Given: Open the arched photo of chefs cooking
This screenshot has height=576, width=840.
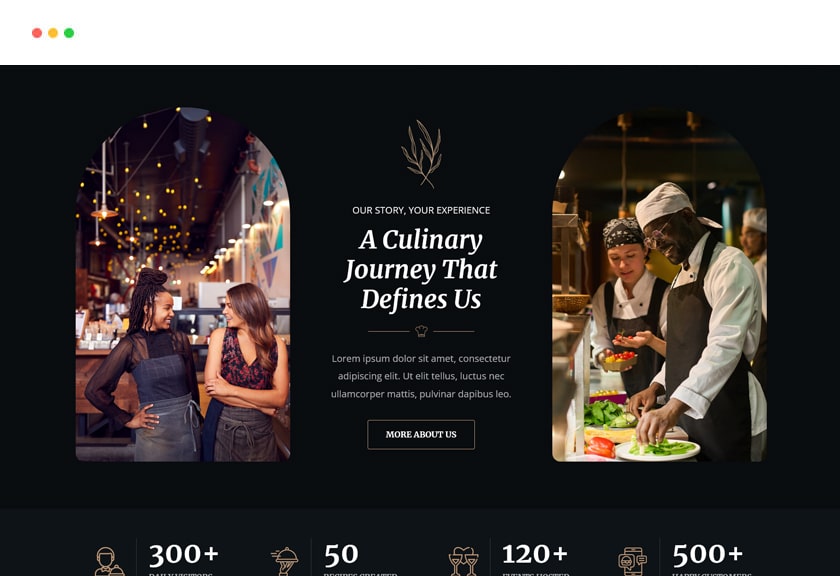Looking at the screenshot, I should click(659, 286).
